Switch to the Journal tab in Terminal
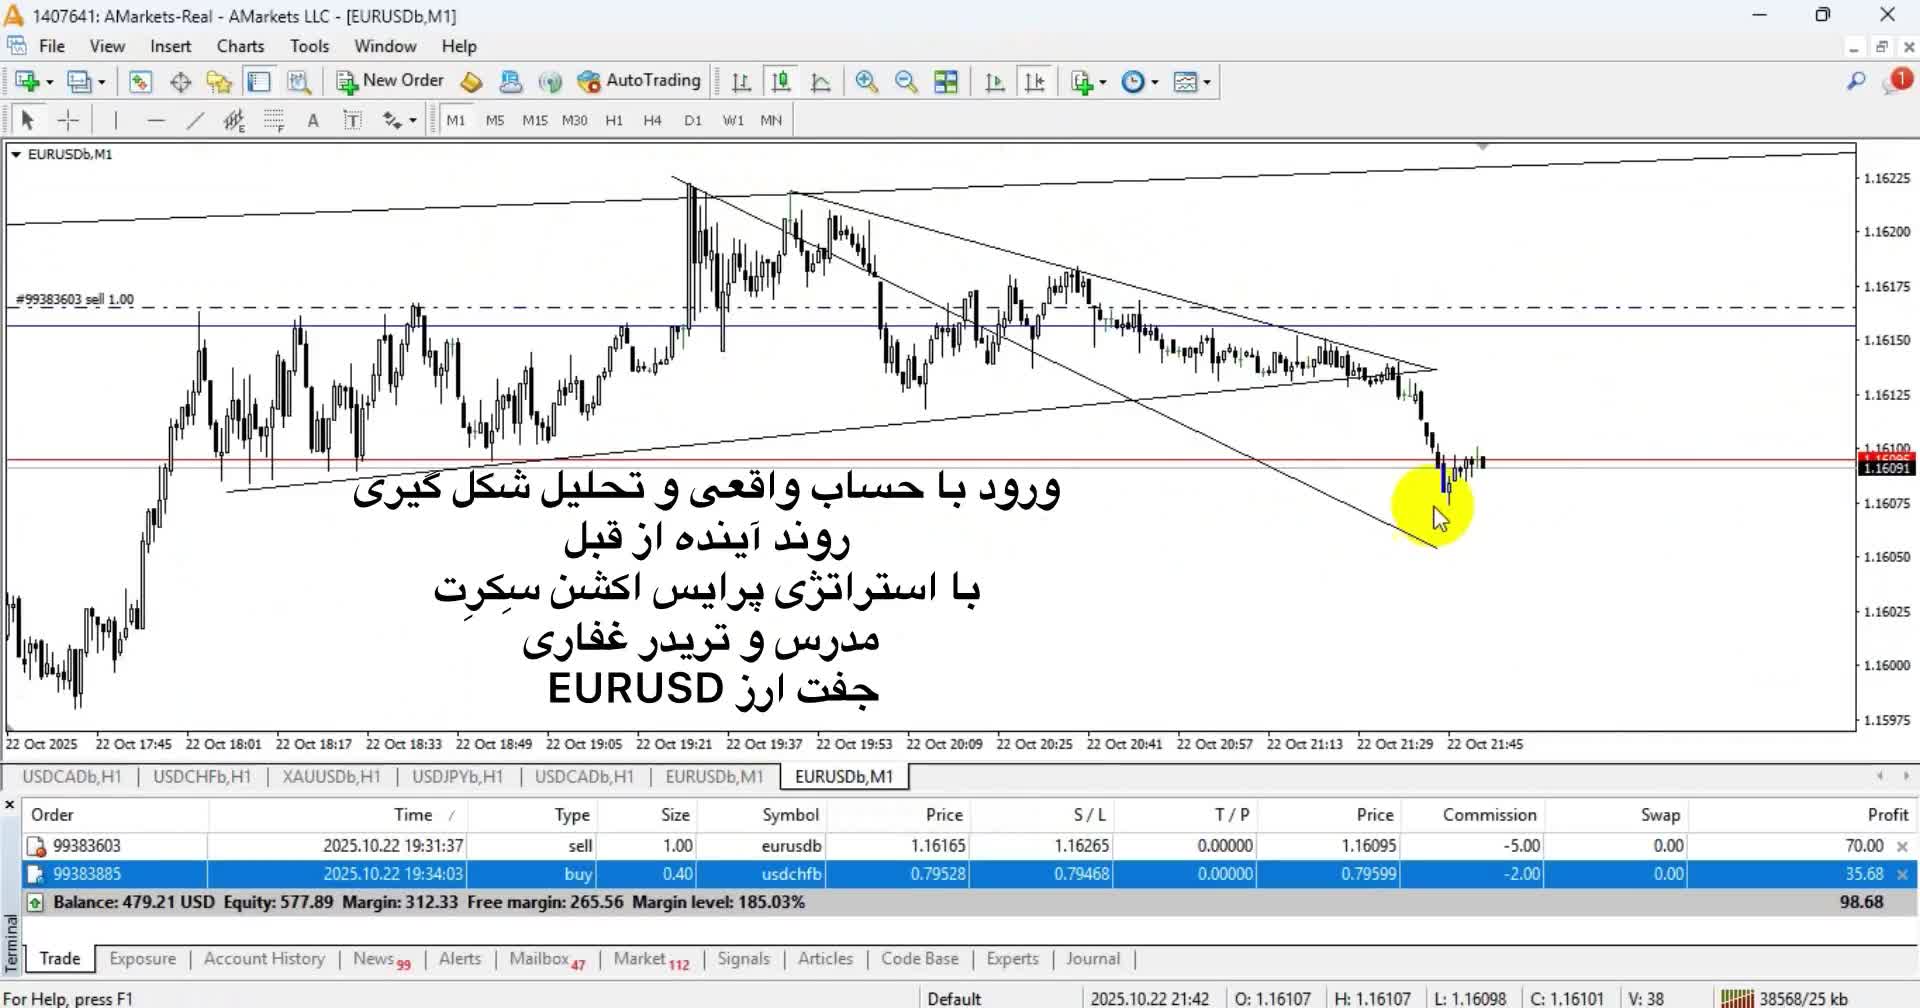Viewport: 1920px width, 1008px height. (1092, 958)
